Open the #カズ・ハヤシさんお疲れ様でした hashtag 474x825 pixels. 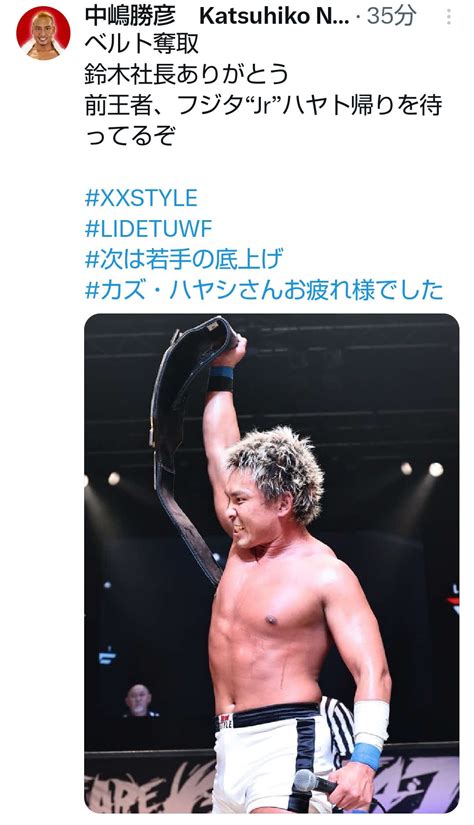pyautogui.click(x=264, y=290)
